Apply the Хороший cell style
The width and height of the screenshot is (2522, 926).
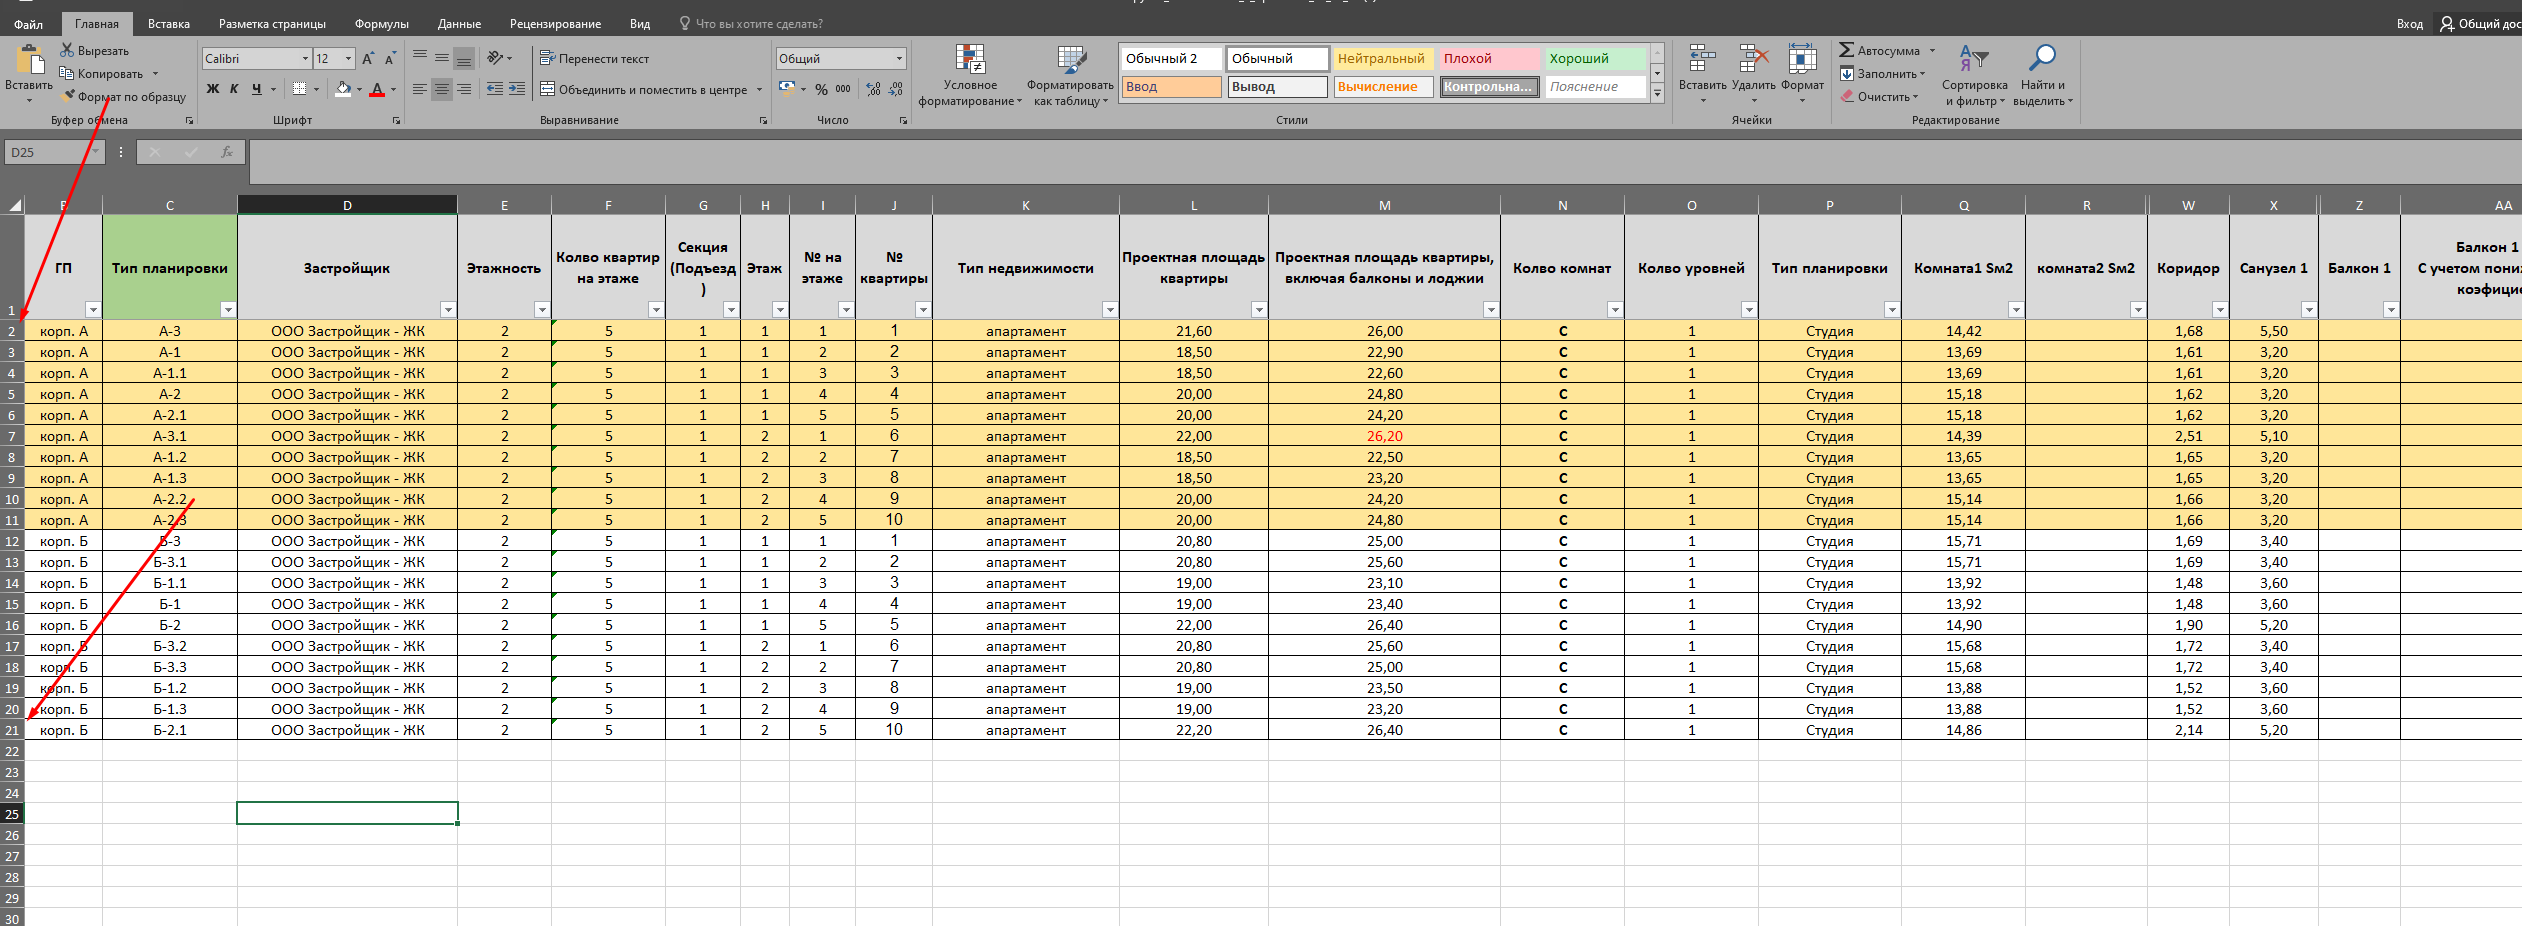(x=1595, y=59)
